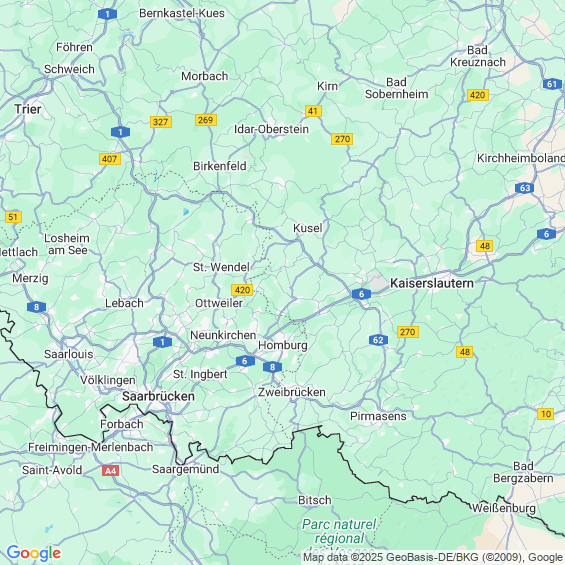Select the Trier city label

(28, 109)
